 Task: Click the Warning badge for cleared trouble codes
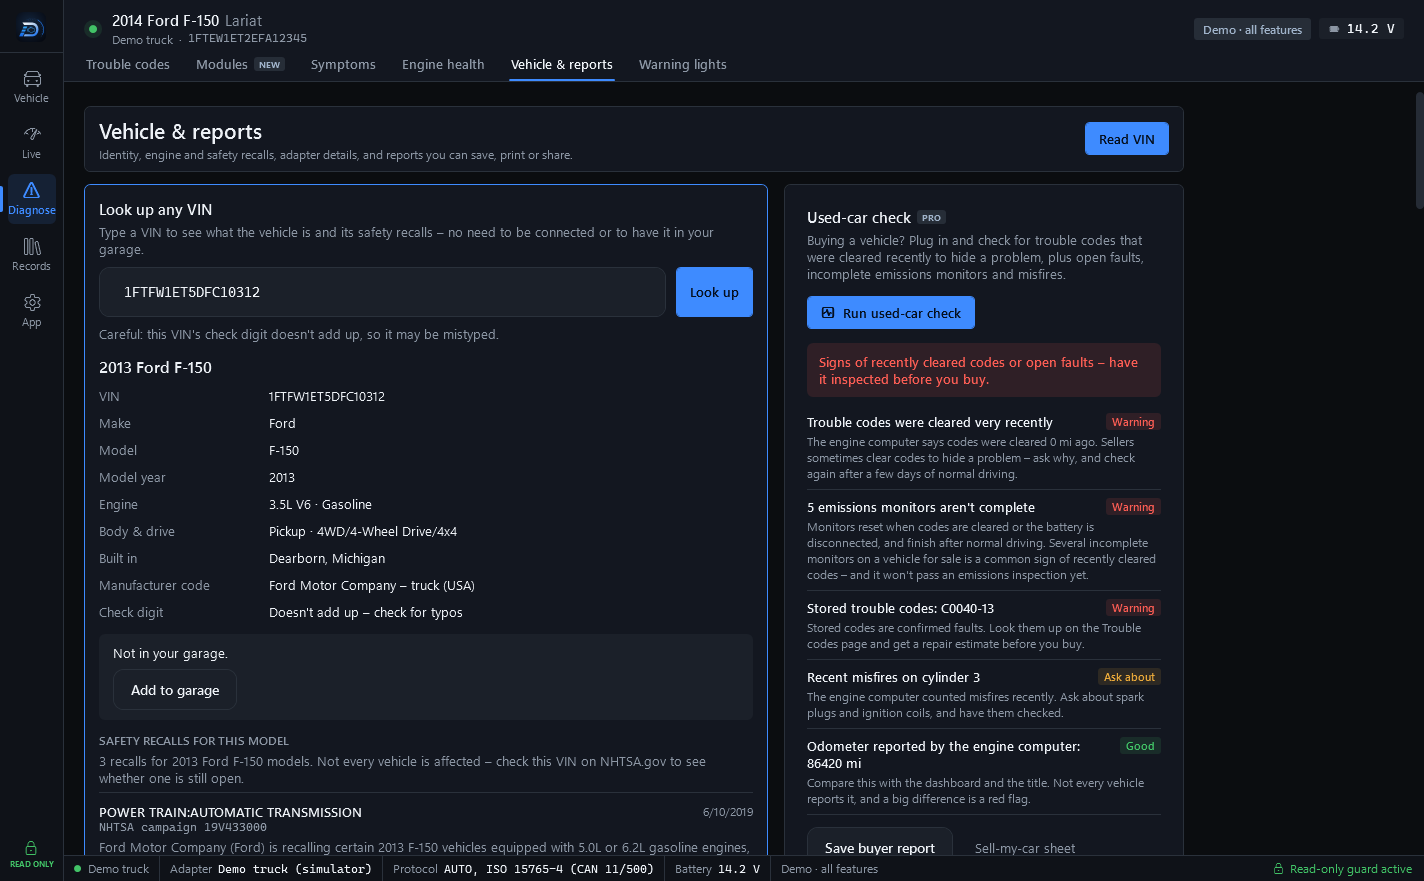coord(1133,422)
